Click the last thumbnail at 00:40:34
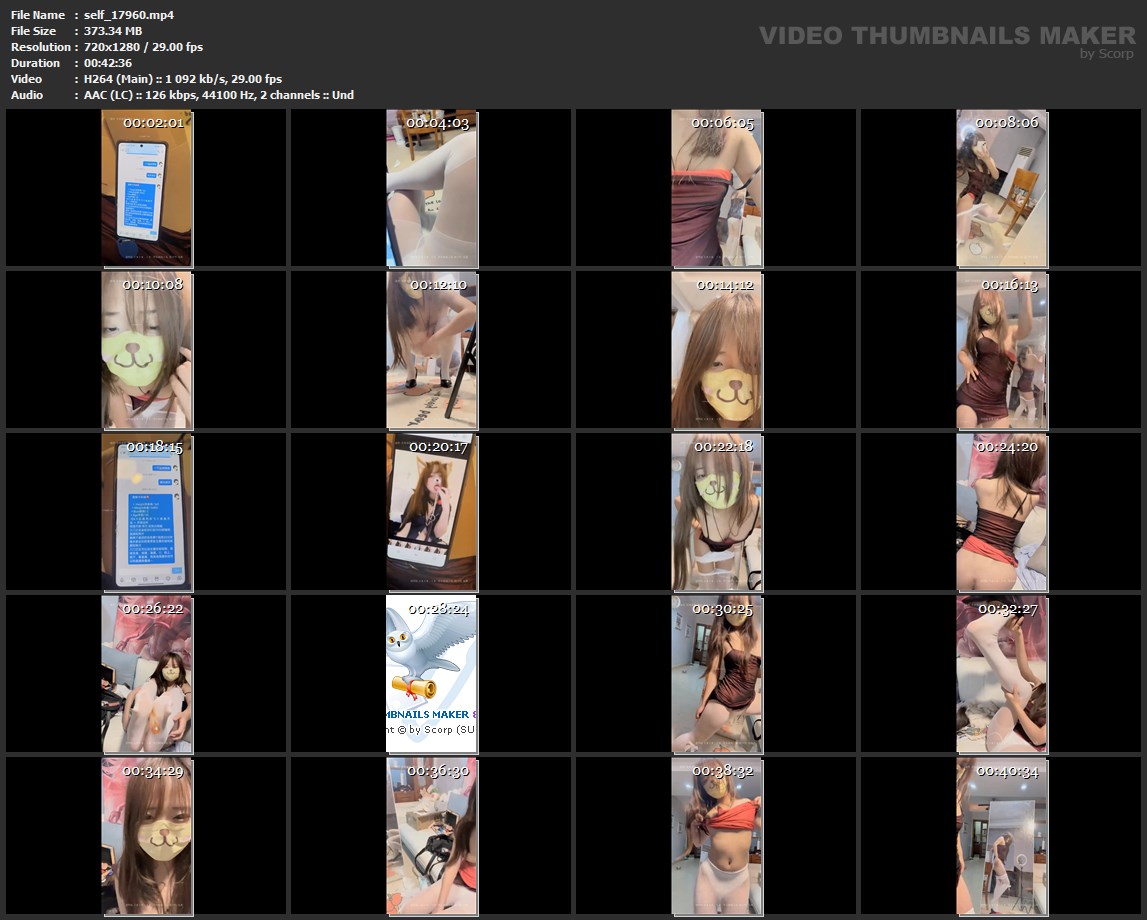 pyautogui.click(x=1002, y=836)
